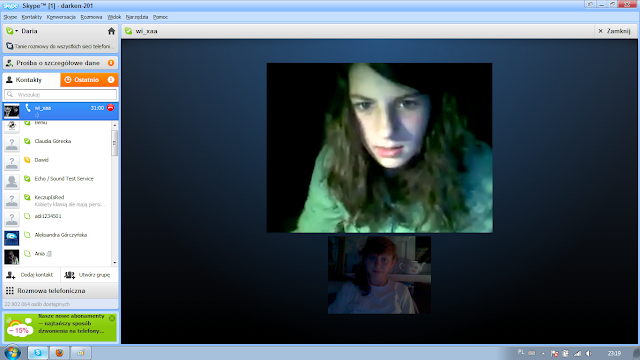This screenshot has height=360, width=640.
Task: Switch to the Ostatnio tab
Action: (89, 80)
